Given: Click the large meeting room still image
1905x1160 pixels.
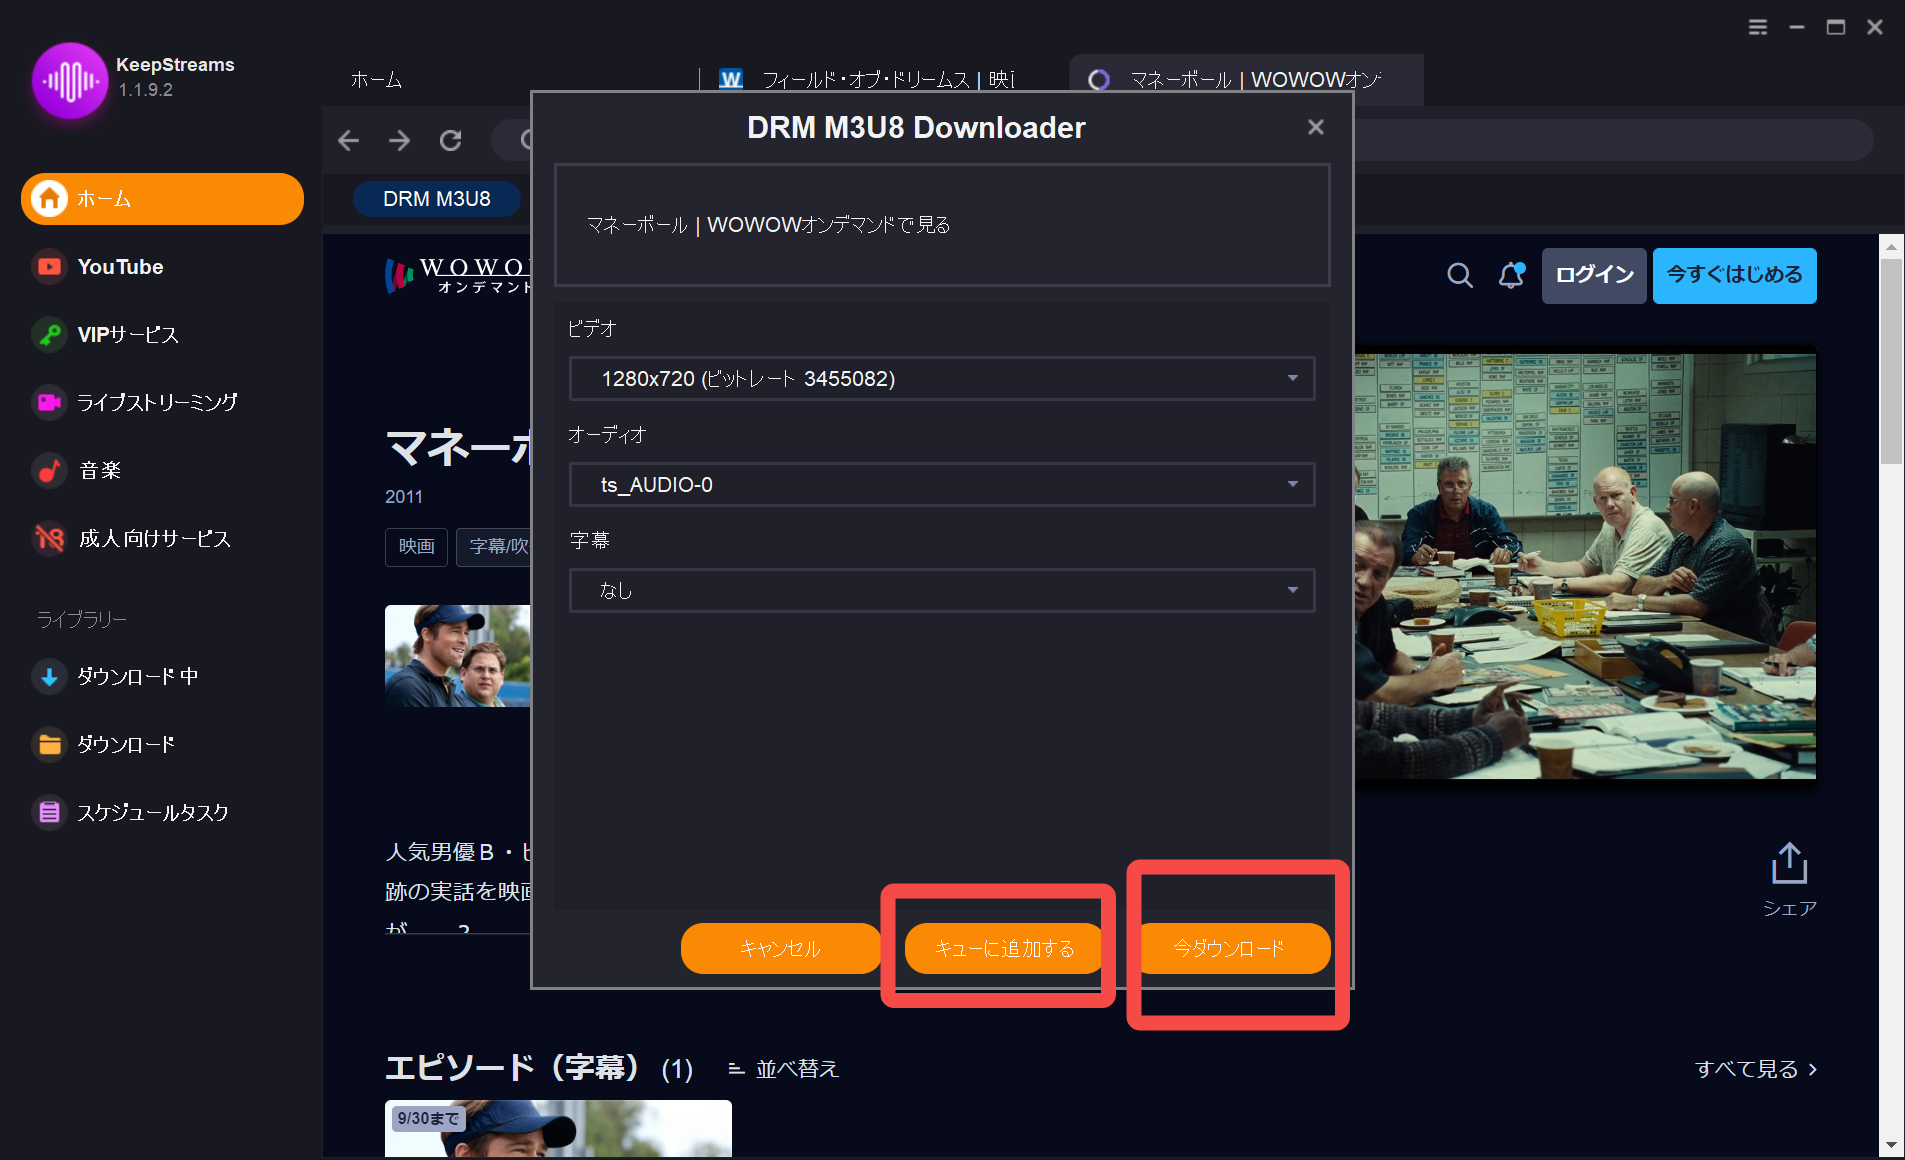Looking at the screenshot, I should tap(1585, 566).
